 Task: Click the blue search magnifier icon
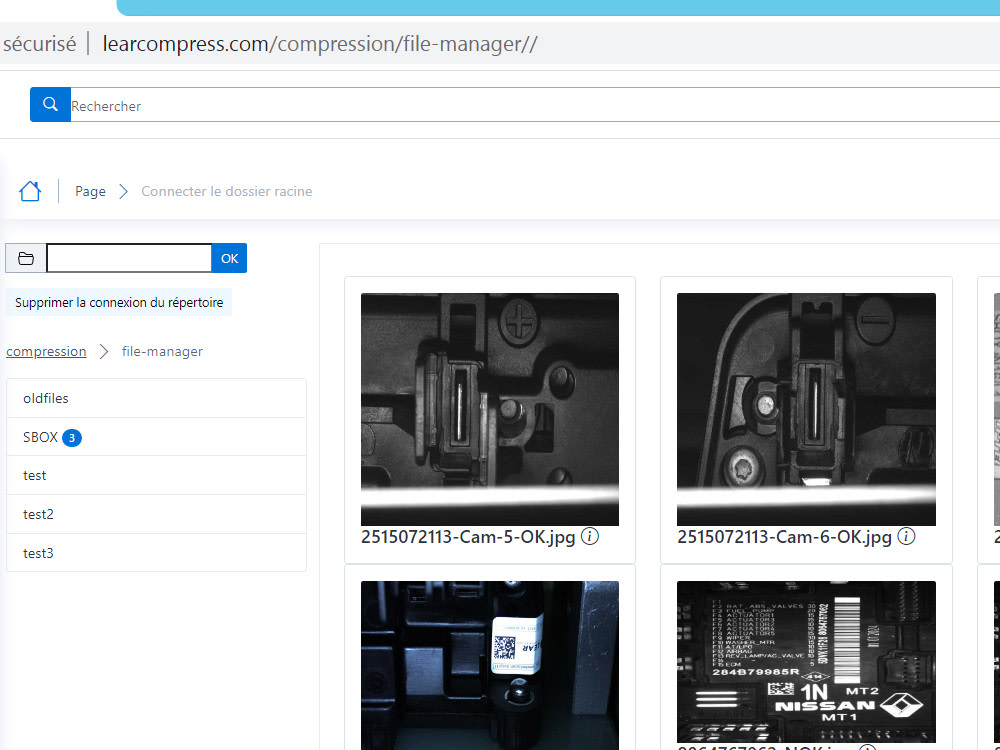(x=50, y=105)
